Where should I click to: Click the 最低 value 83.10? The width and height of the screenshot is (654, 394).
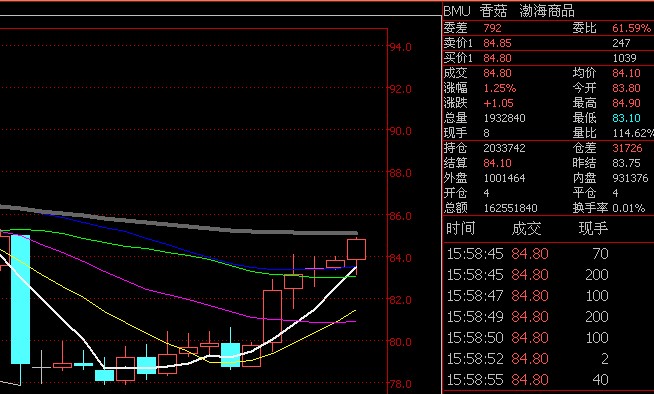coord(626,118)
